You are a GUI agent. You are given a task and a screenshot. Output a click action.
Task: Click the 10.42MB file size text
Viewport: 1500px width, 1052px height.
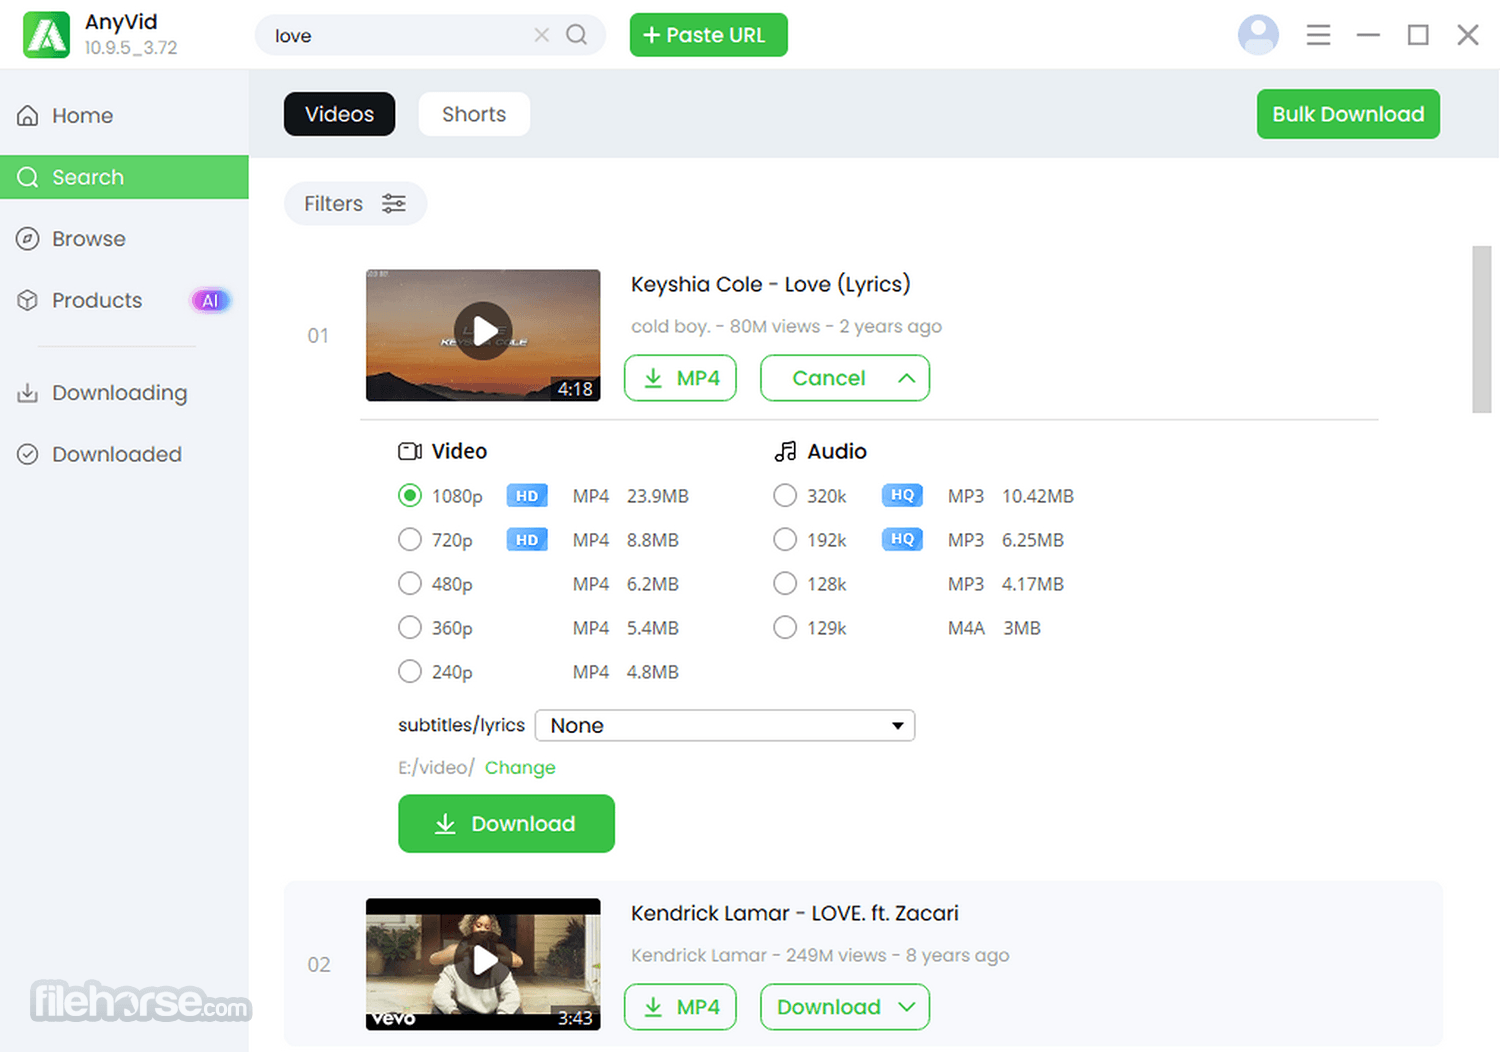coord(1038,496)
